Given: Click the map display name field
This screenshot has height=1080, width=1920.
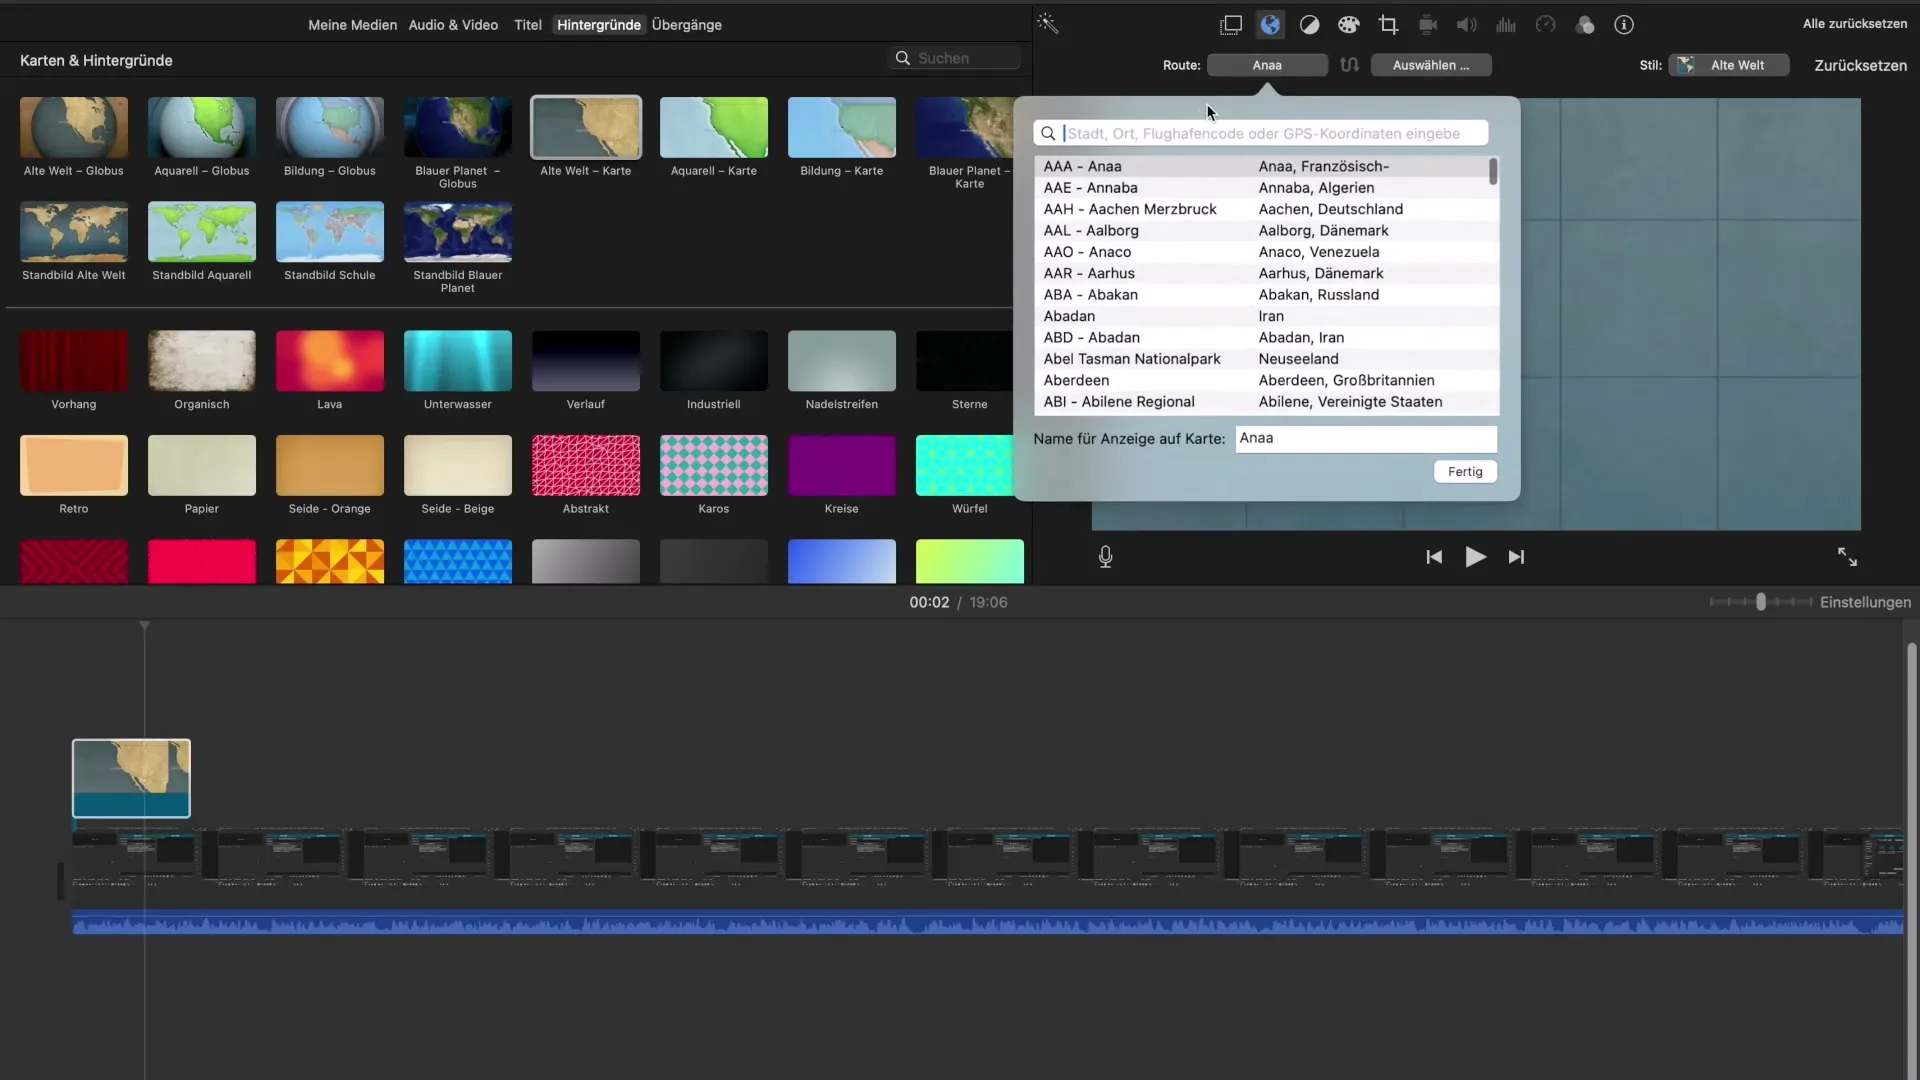Looking at the screenshot, I should (1366, 438).
